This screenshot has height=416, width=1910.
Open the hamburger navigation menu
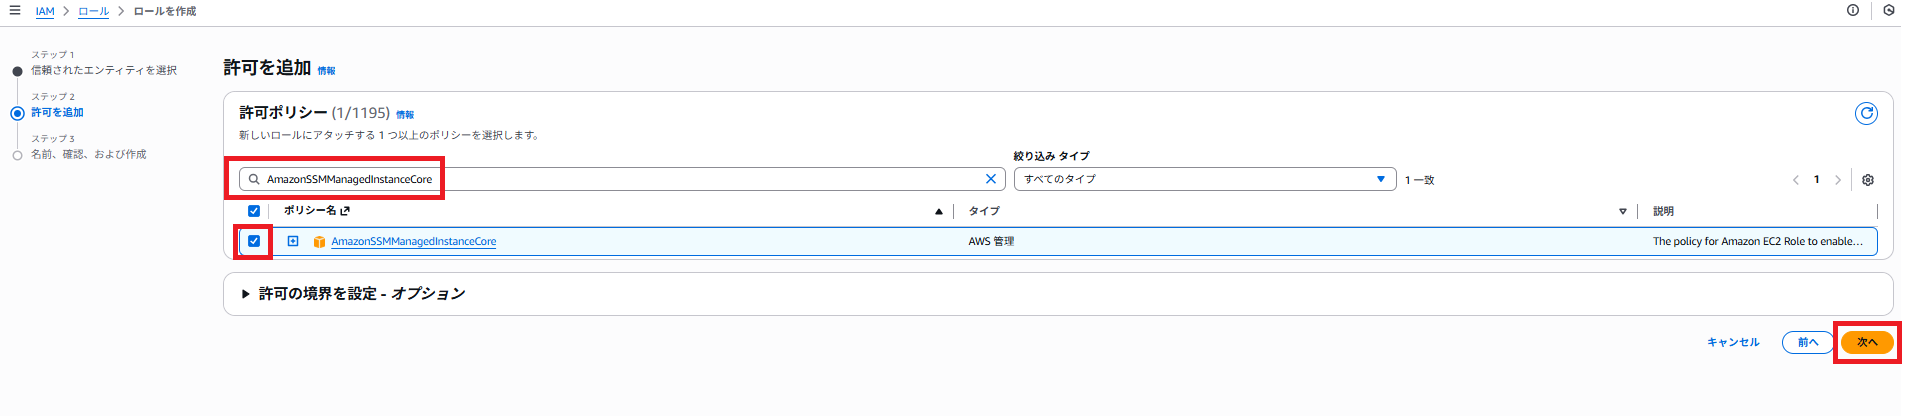coord(15,11)
